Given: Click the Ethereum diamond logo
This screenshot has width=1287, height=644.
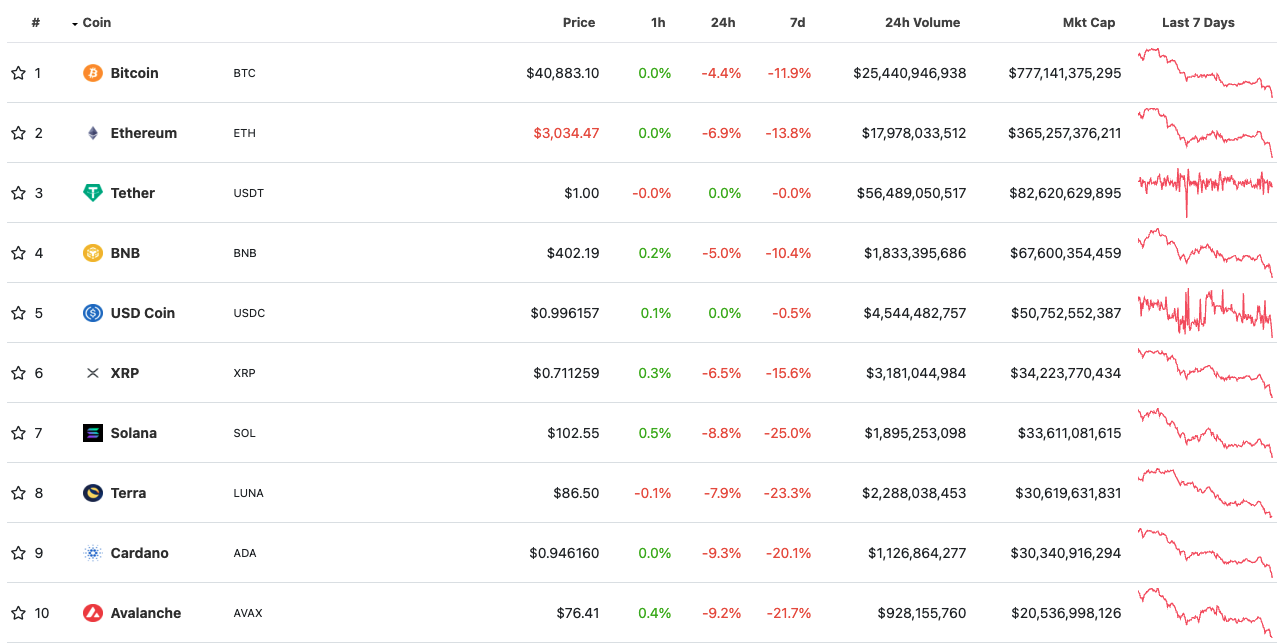Looking at the screenshot, I should click(93, 133).
